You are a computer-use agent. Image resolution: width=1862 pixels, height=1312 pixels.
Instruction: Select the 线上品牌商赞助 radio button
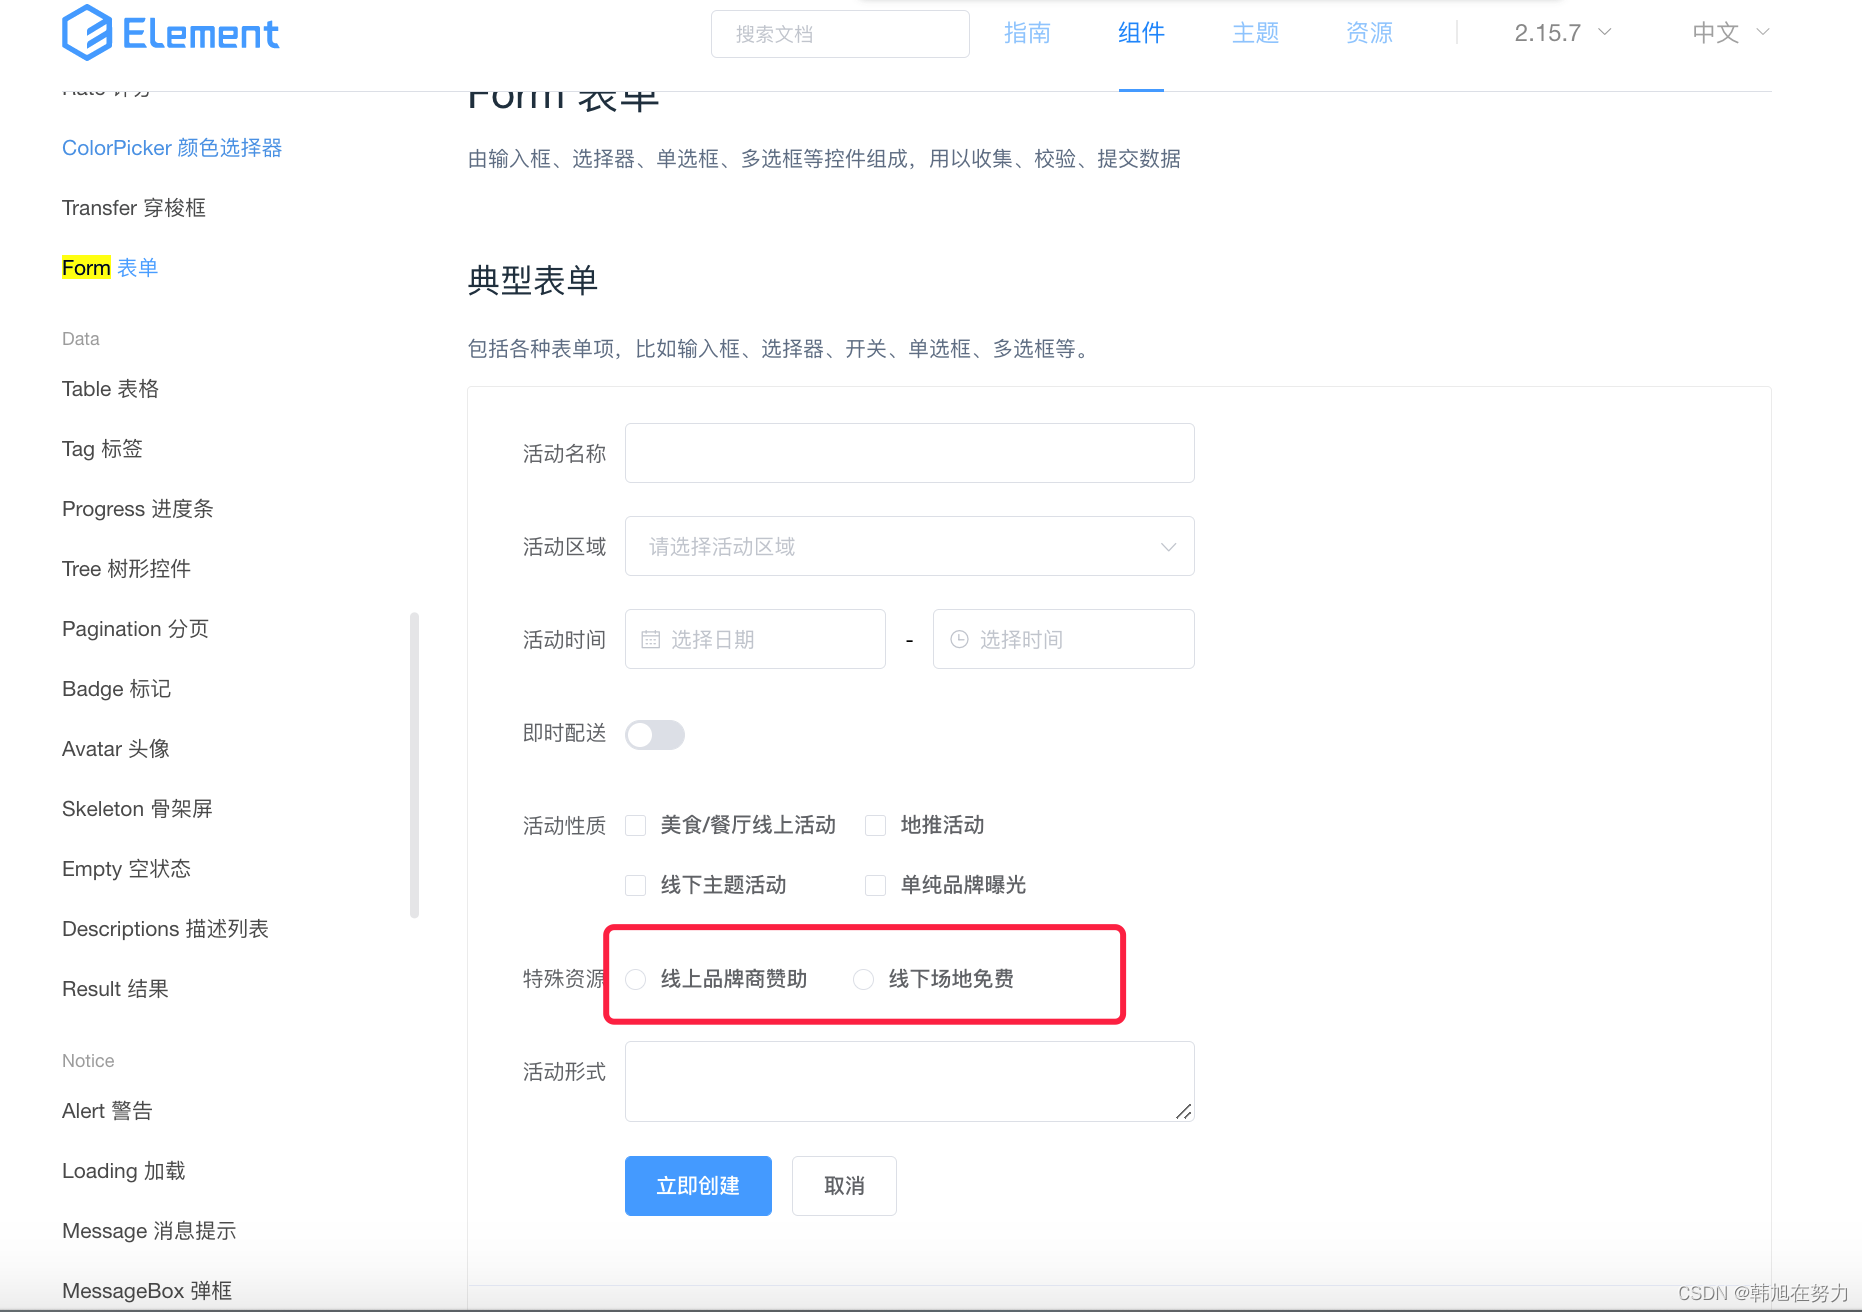click(636, 979)
